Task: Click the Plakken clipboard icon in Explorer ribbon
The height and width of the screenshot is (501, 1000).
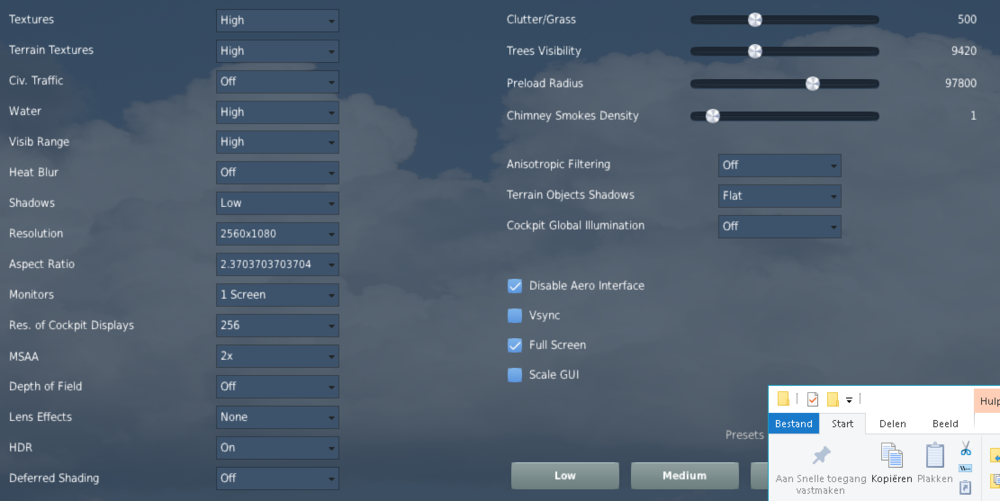Action: pyautogui.click(x=934, y=455)
